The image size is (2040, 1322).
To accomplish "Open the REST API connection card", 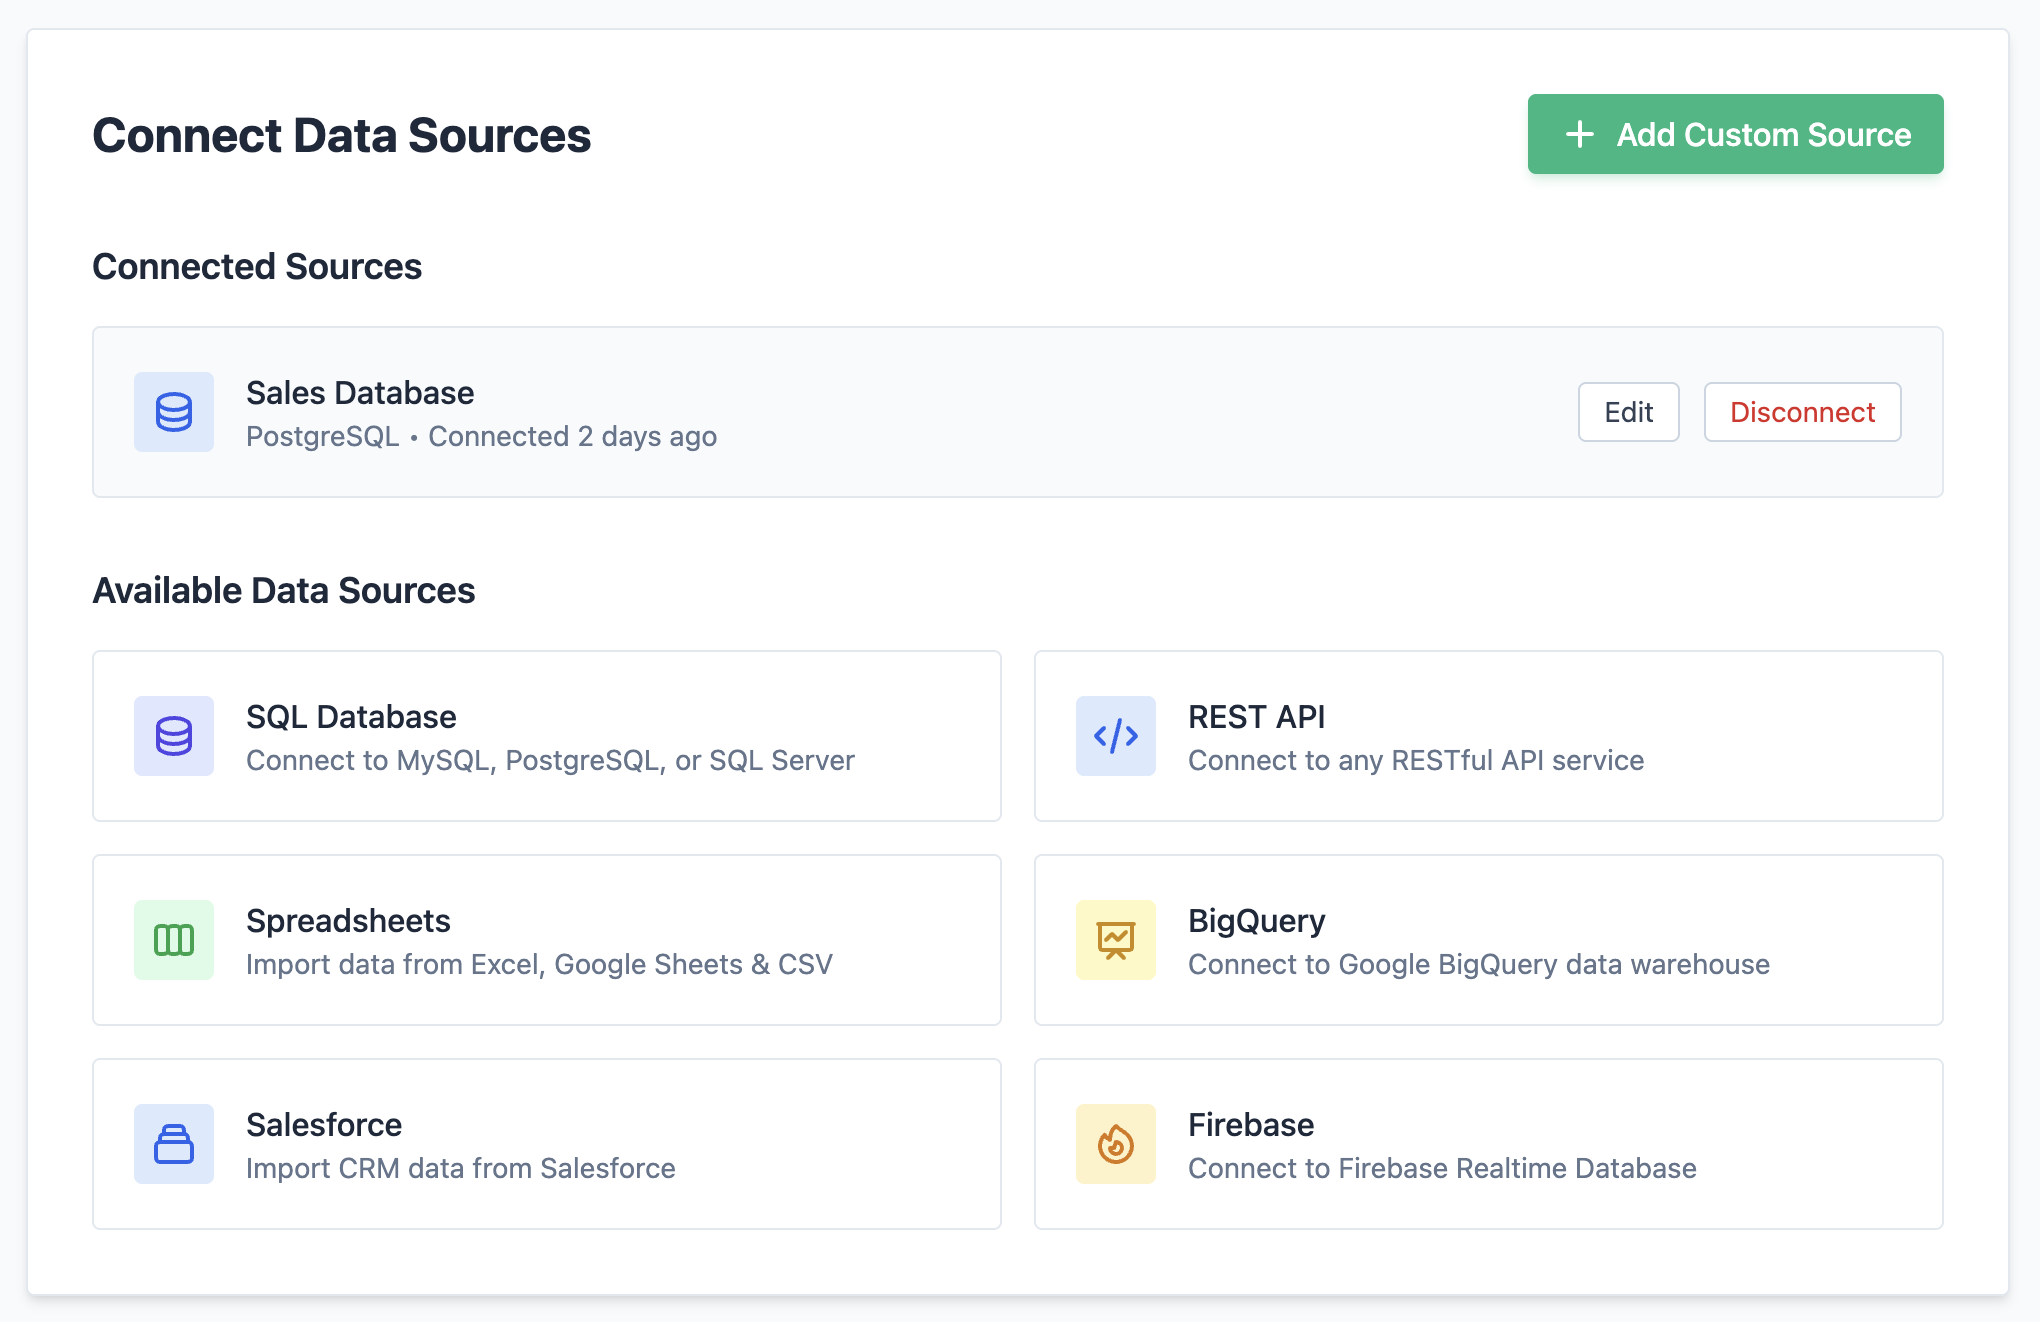I will coord(1488,736).
